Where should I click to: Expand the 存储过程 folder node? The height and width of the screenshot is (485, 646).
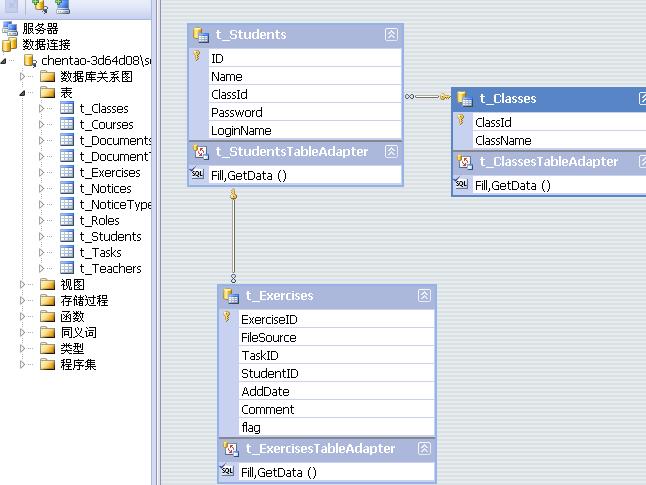23,301
